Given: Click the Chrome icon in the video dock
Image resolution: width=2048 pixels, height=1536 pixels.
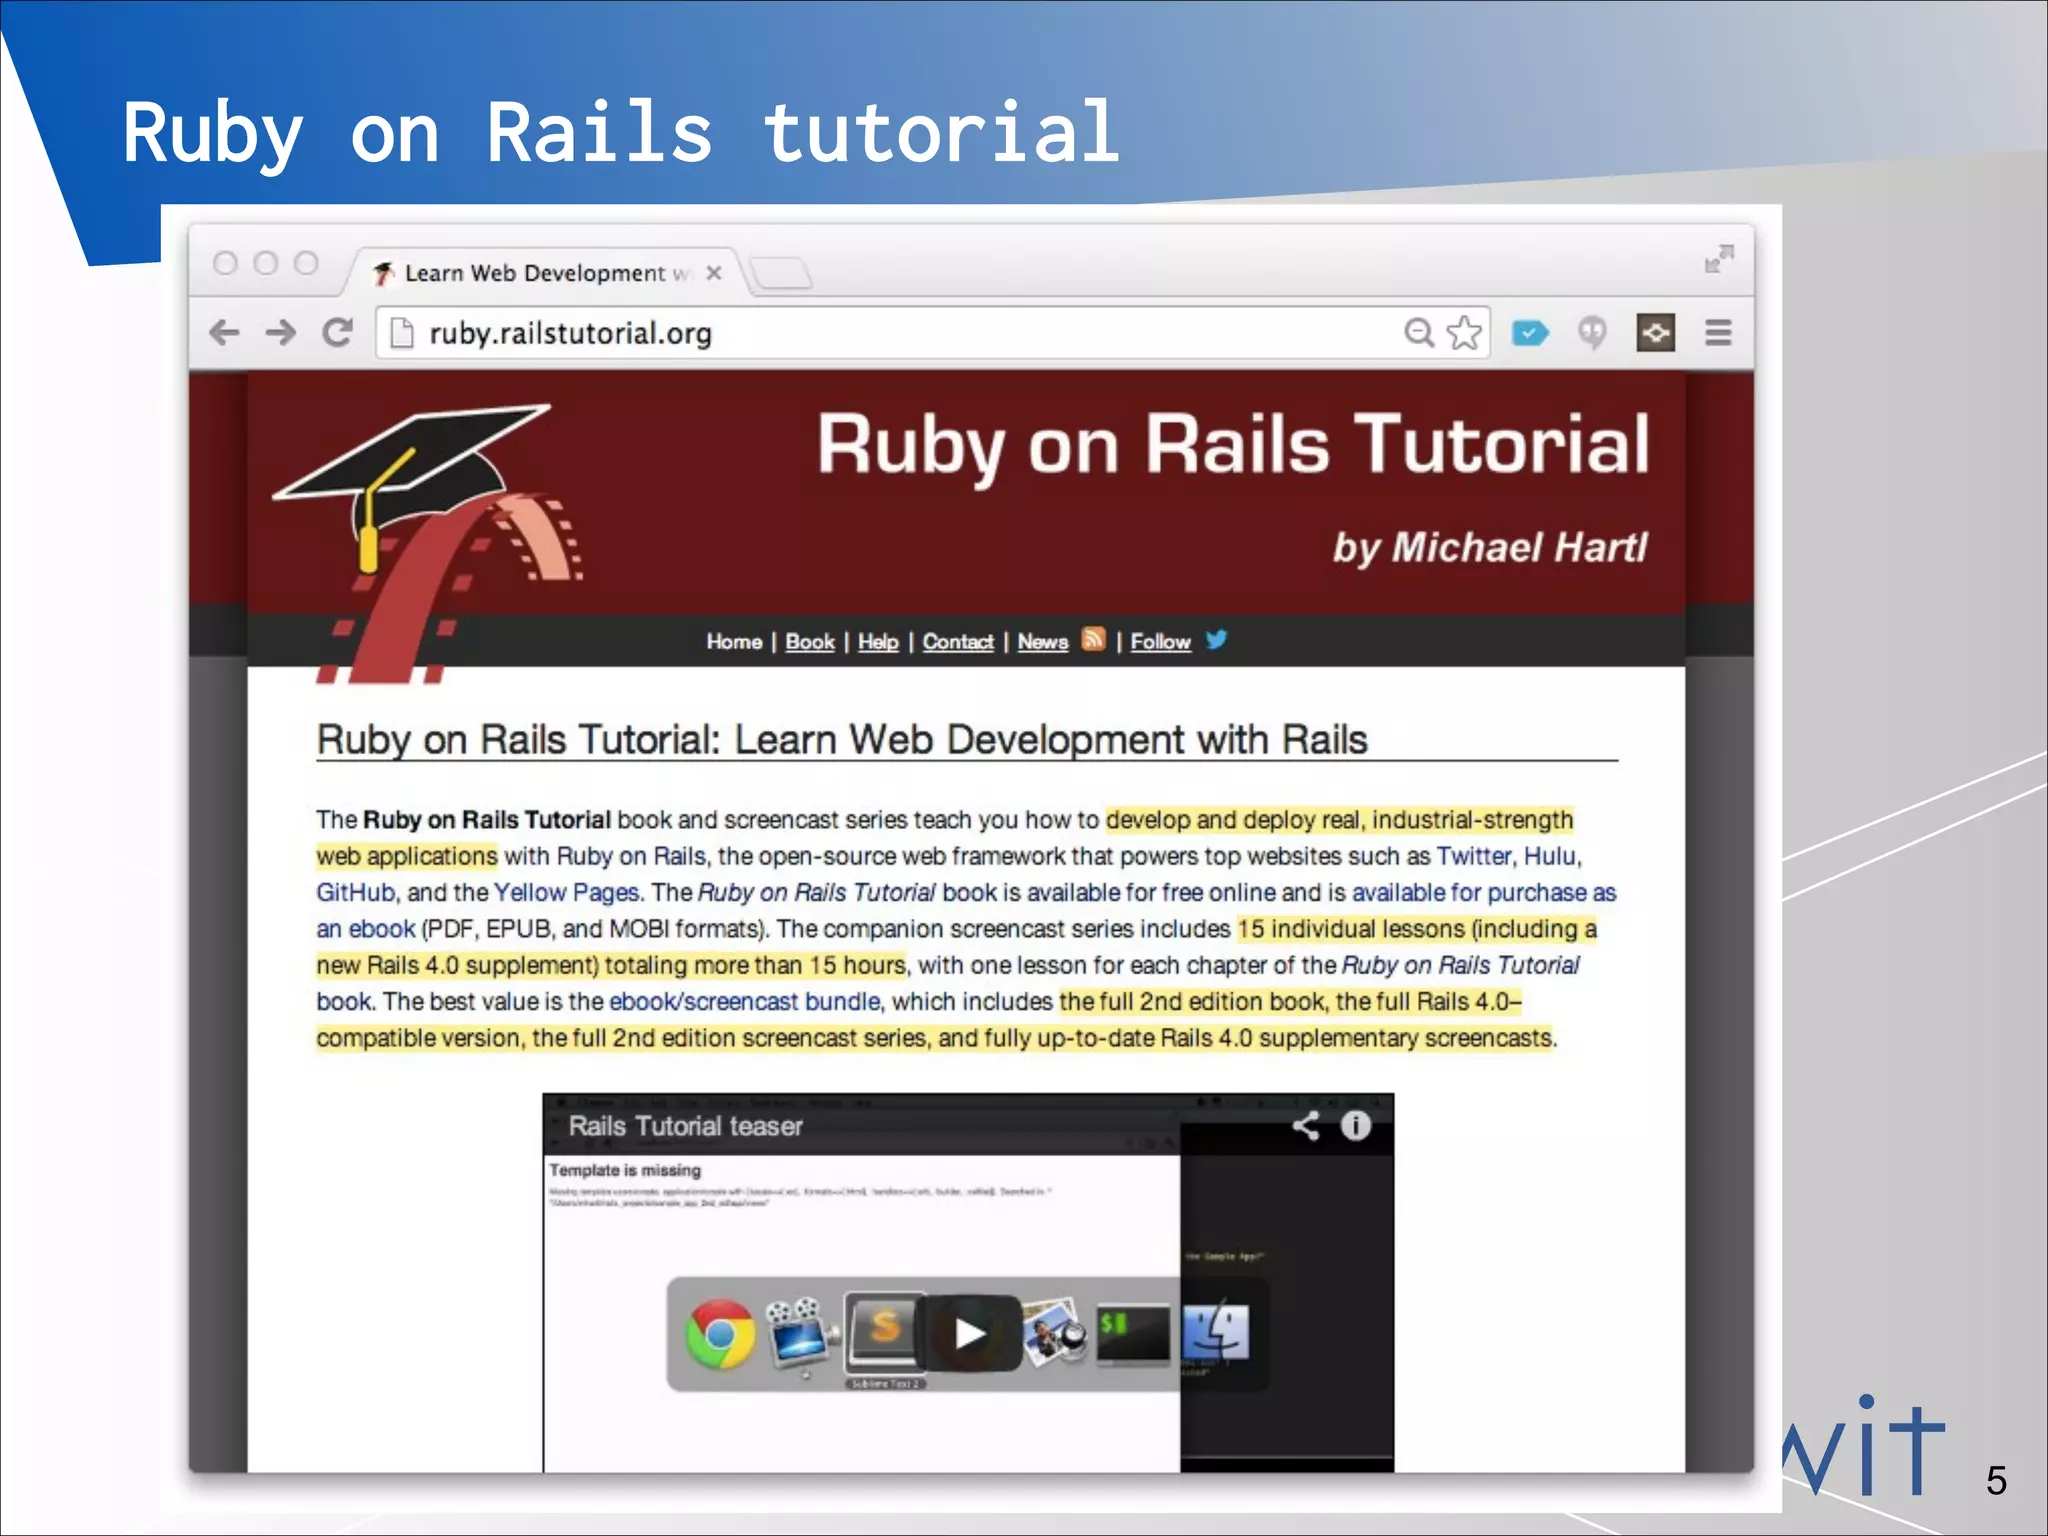Looking at the screenshot, I should pos(719,1334).
